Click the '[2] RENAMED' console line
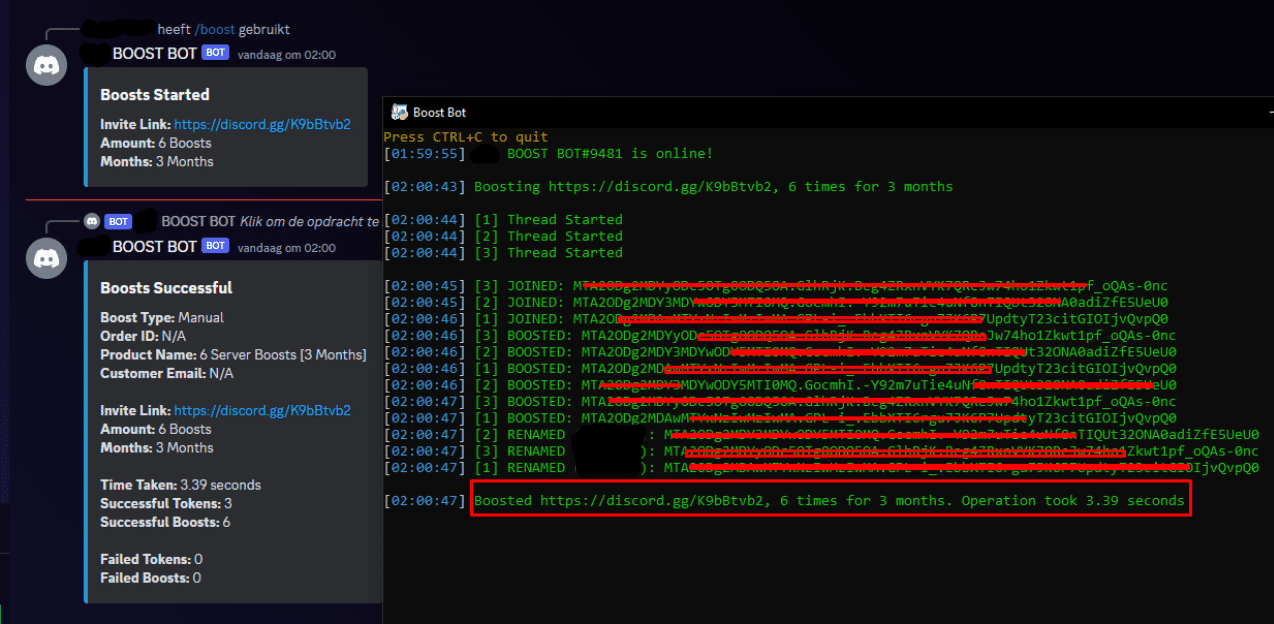The image size is (1274, 624). 821,435
